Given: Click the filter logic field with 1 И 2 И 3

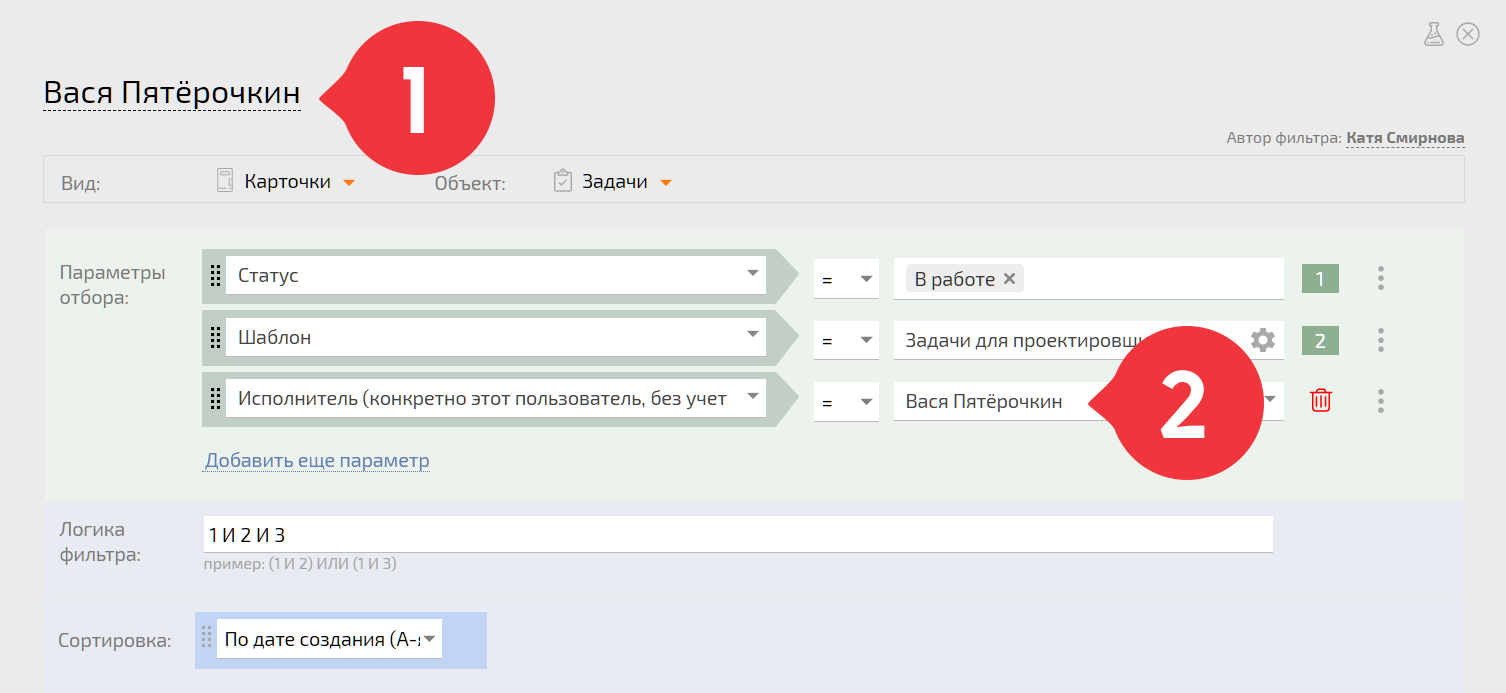Looking at the screenshot, I should [738, 534].
